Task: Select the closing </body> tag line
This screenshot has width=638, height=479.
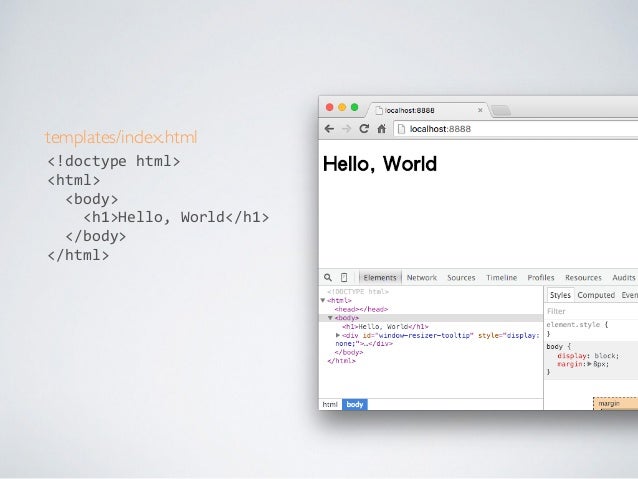Action: pyautogui.click(x=349, y=352)
